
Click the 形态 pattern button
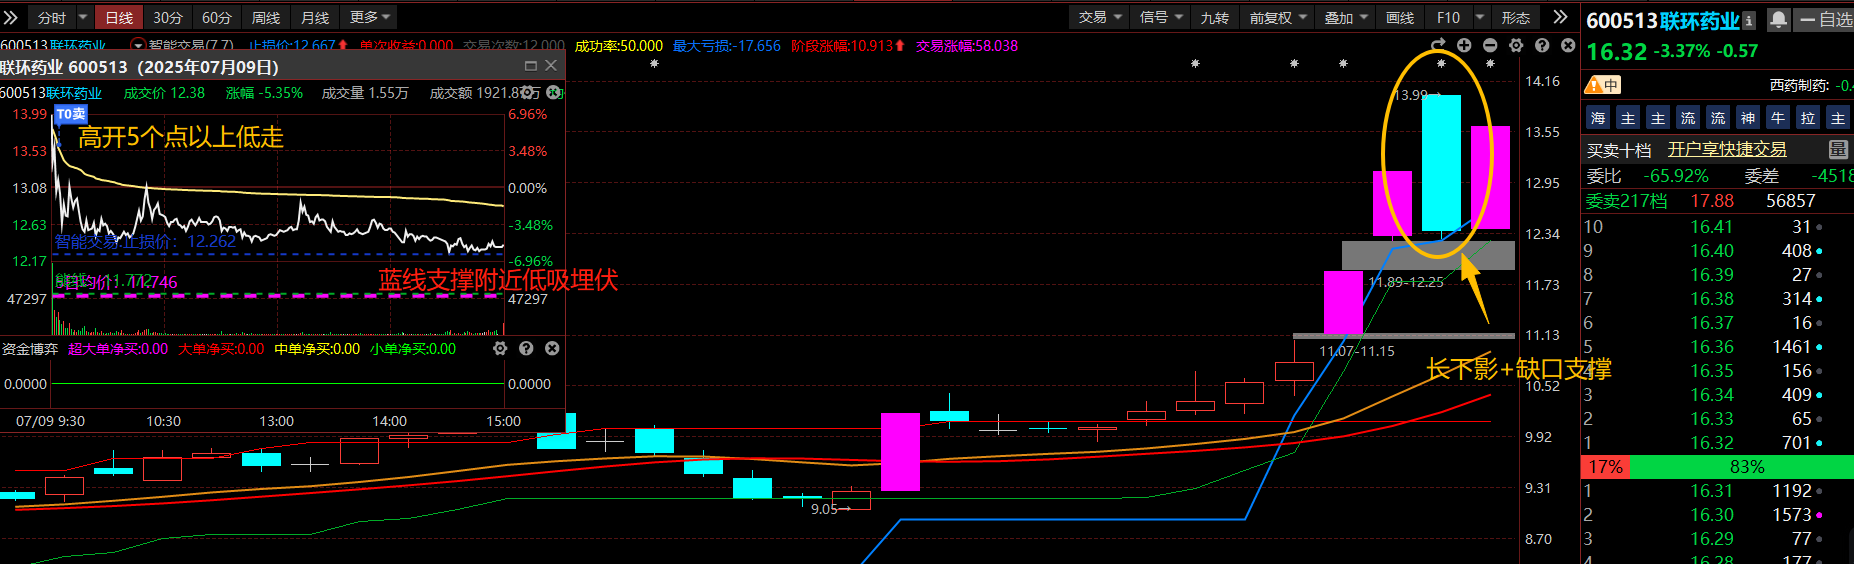coord(1516,17)
